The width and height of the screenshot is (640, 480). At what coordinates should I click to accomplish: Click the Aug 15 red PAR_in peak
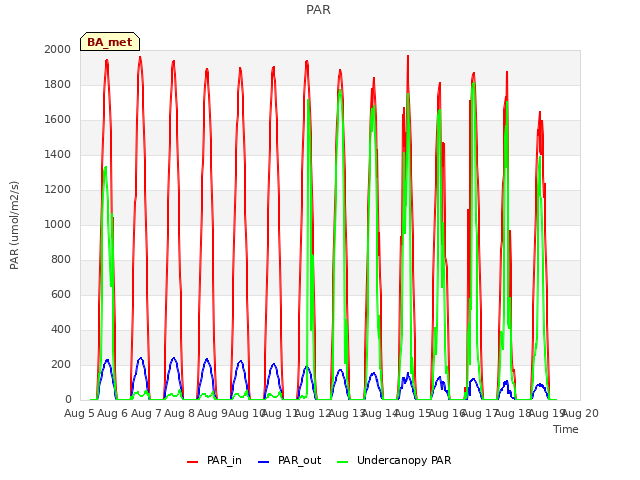pyautogui.click(x=408, y=56)
